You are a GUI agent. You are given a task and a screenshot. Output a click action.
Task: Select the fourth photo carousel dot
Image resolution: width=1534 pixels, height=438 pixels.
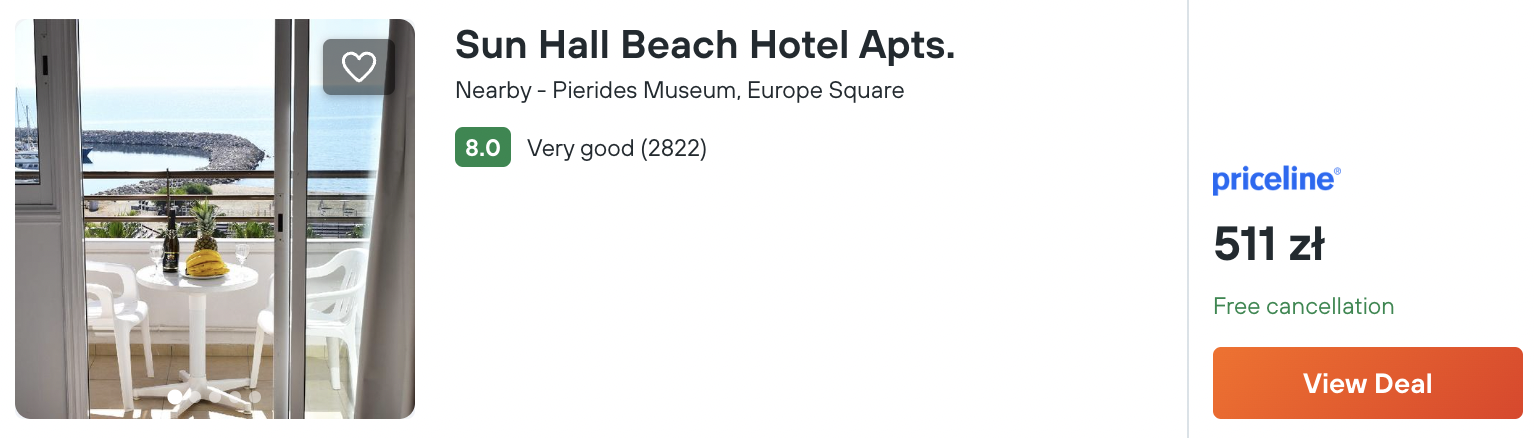[235, 397]
